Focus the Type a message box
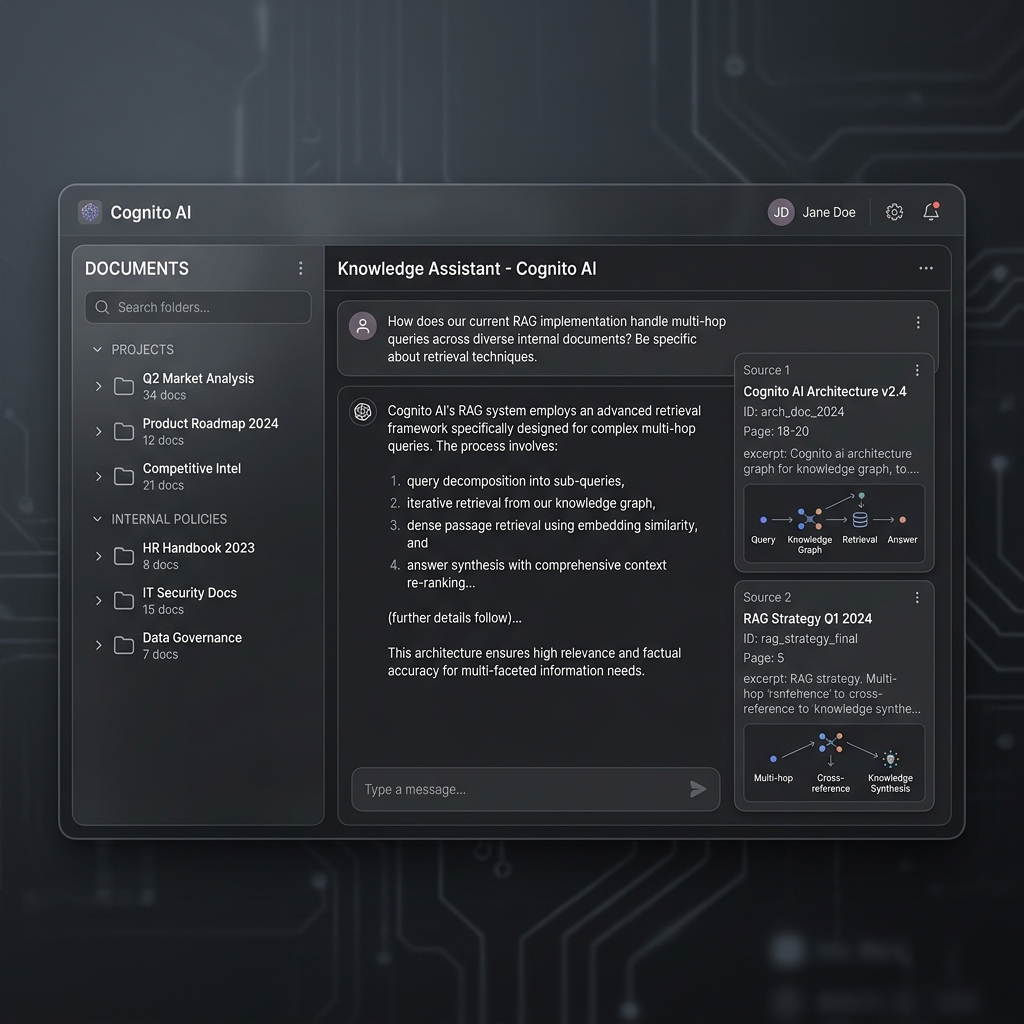This screenshot has width=1024, height=1024. coord(536,789)
